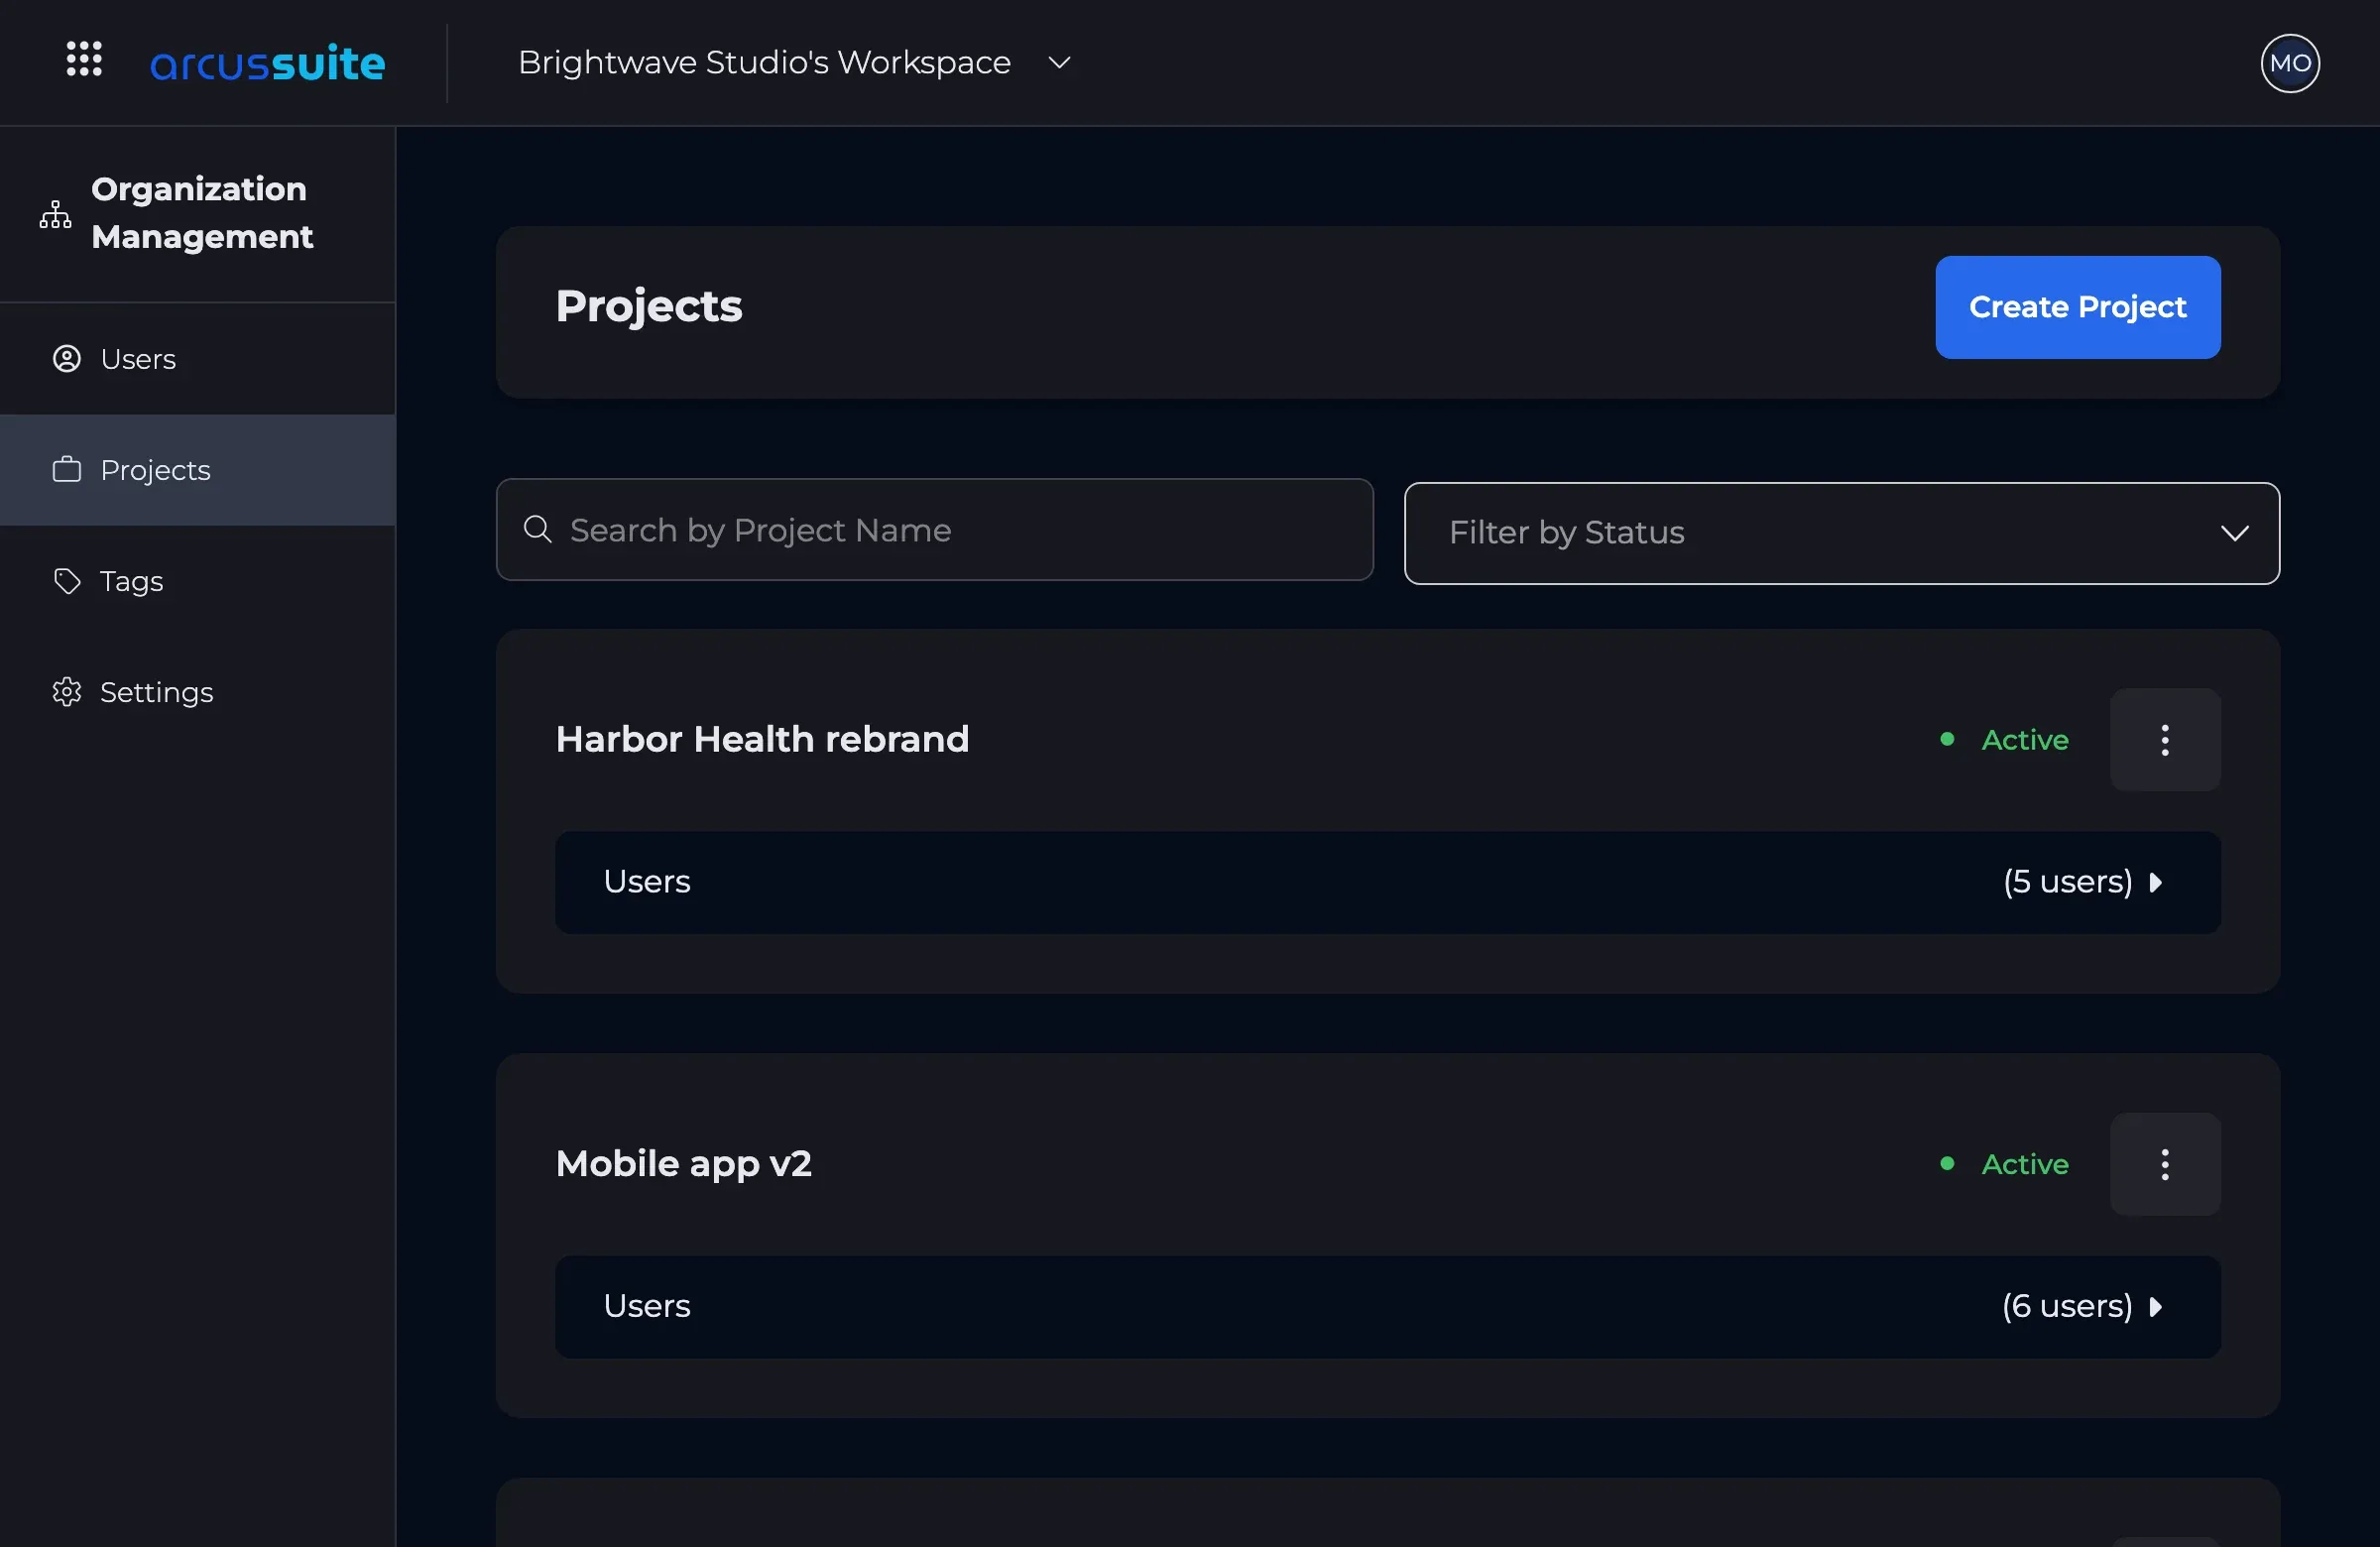Viewport: 2380px width, 1547px height.
Task: Click Active status of Mobile app v2
Action: coord(2004,1164)
